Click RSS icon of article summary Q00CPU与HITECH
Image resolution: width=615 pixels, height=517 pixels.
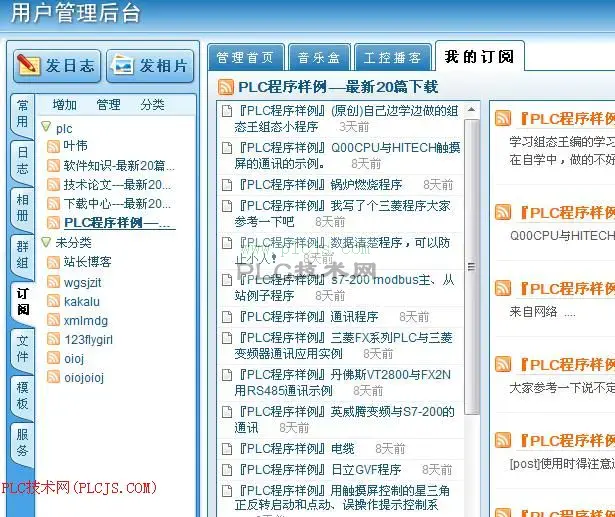click(503, 212)
